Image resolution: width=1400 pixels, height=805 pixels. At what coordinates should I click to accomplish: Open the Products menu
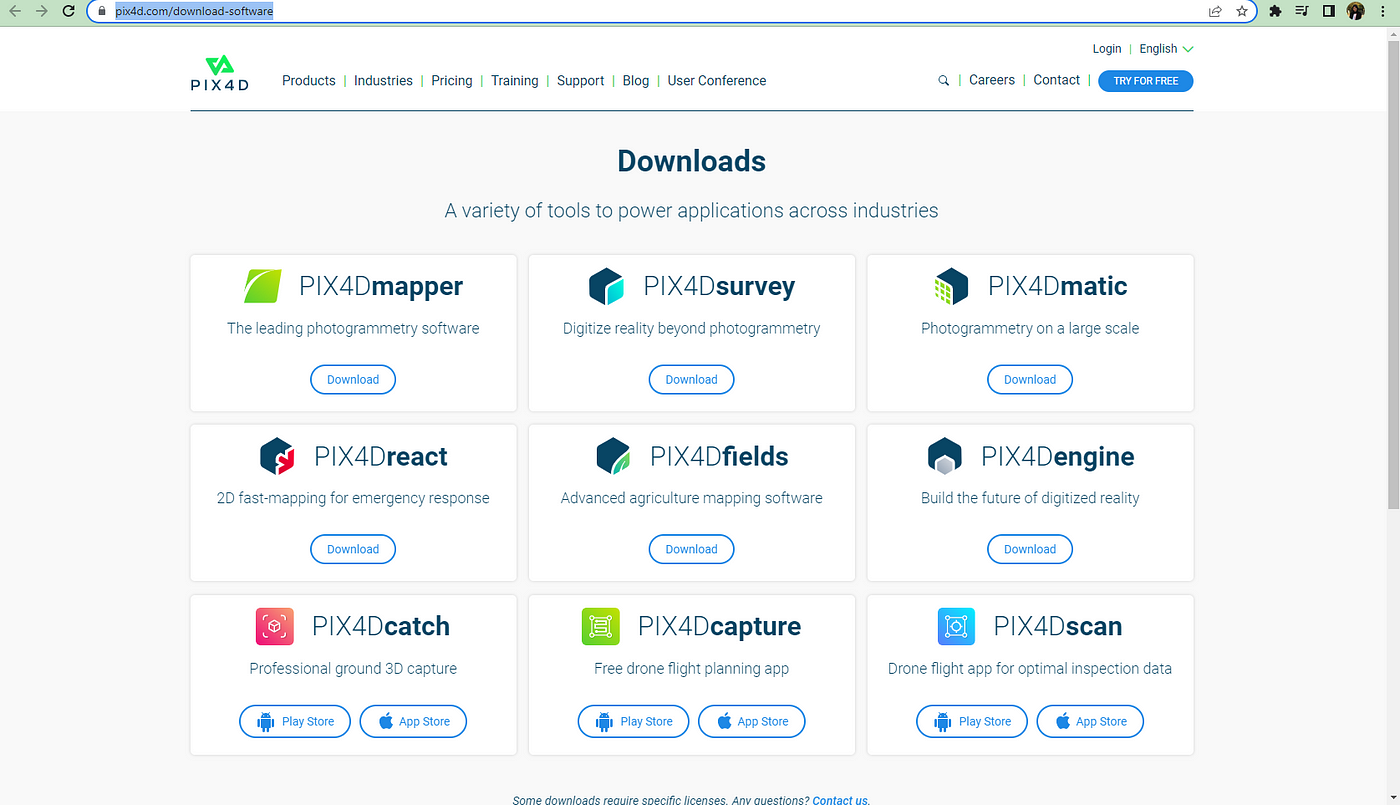[308, 81]
